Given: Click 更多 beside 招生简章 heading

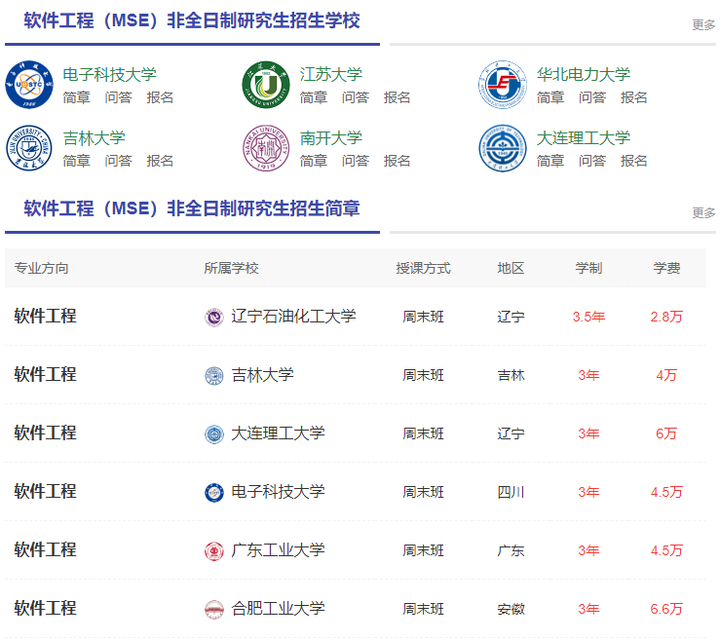Looking at the screenshot, I should point(703,213).
